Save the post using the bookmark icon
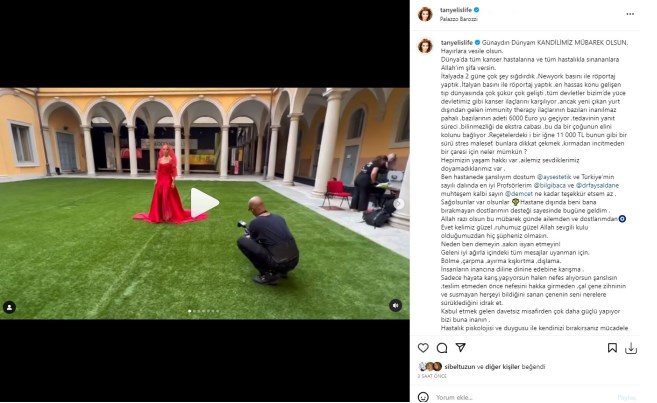This screenshot has height=403, width=657. pyautogui.click(x=612, y=348)
